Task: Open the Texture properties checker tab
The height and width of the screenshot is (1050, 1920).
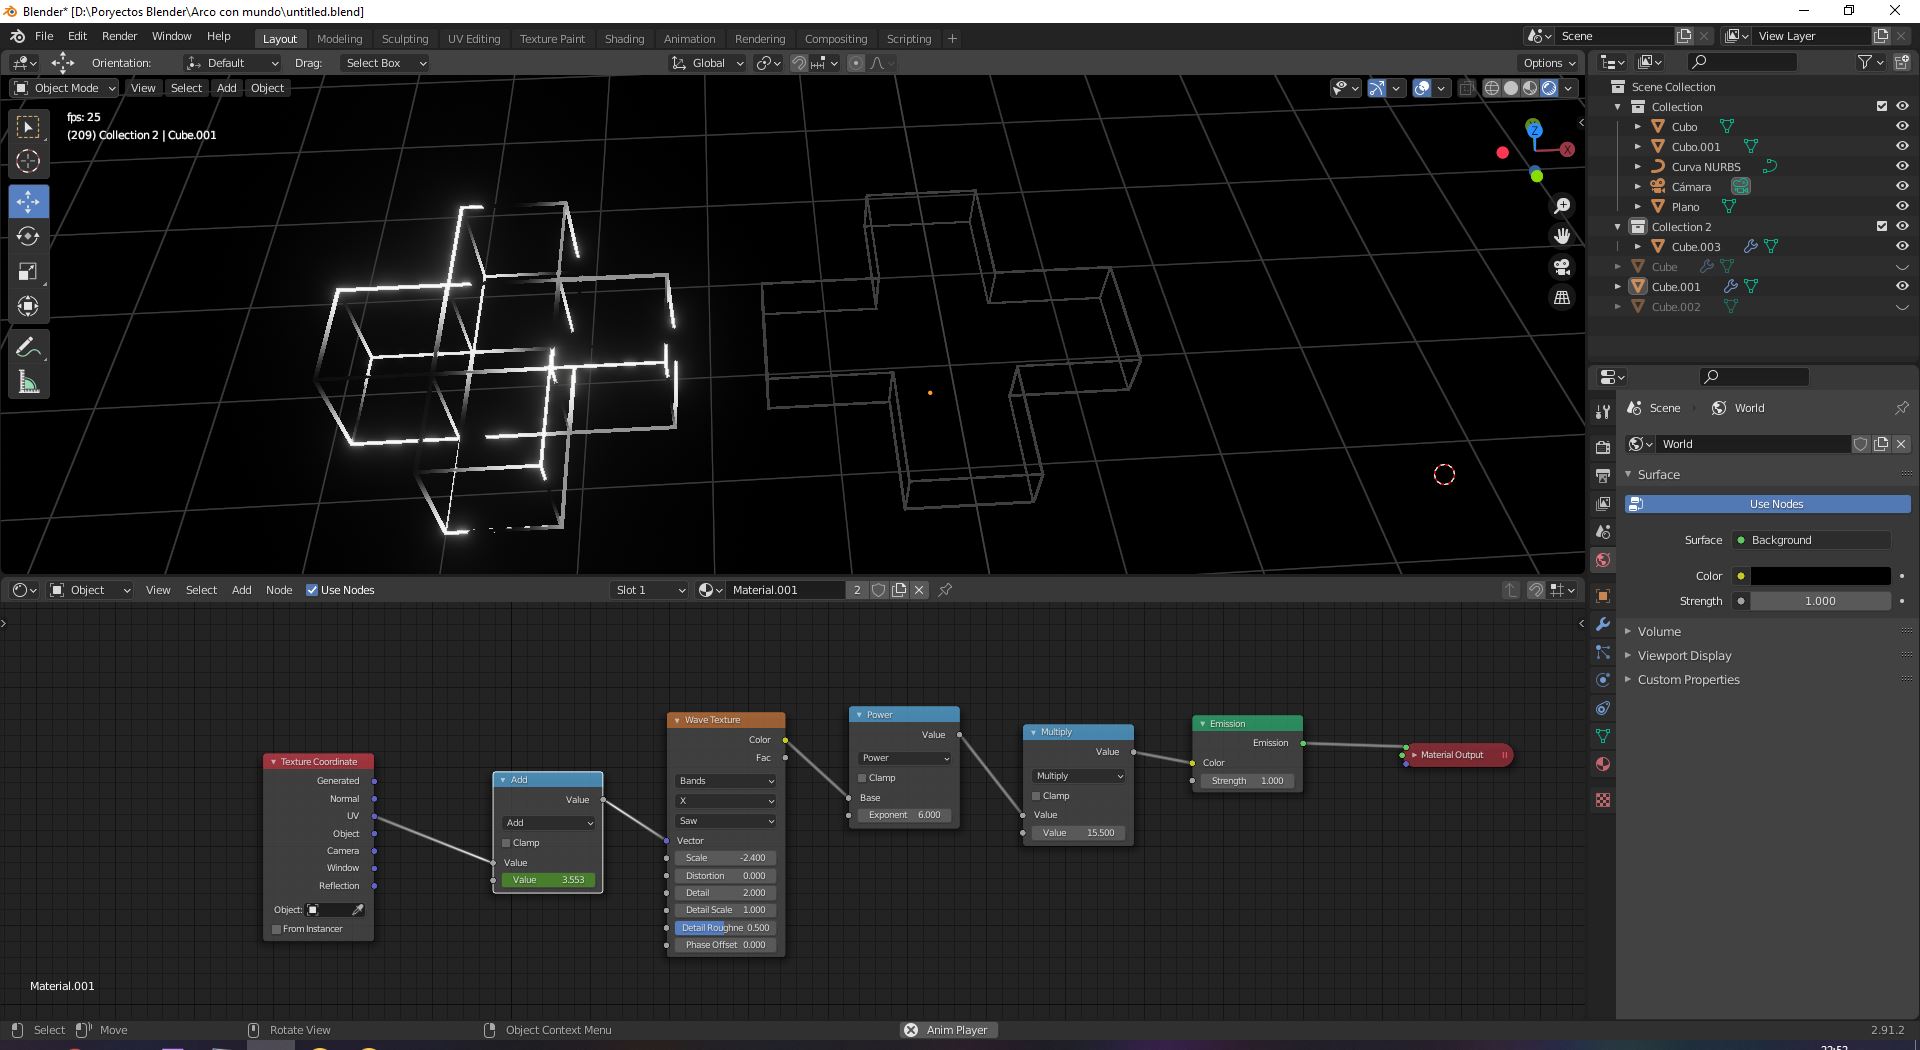Action: pyautogui.click(x=1603, y=800)
